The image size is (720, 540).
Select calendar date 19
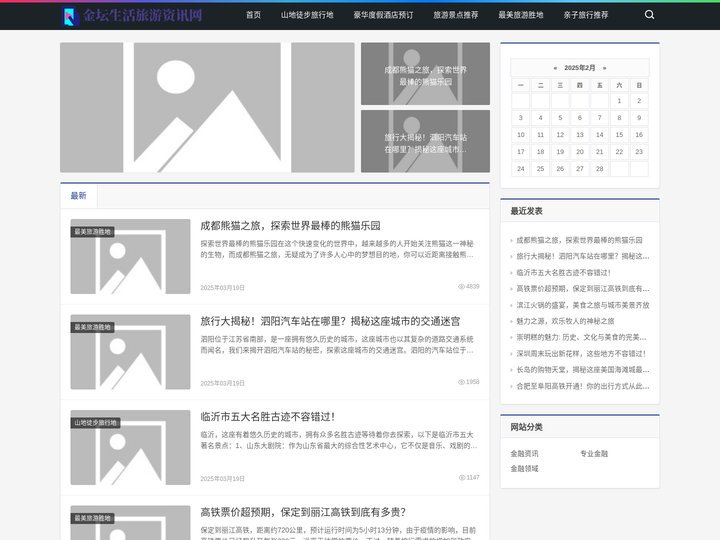pos(560,152)
